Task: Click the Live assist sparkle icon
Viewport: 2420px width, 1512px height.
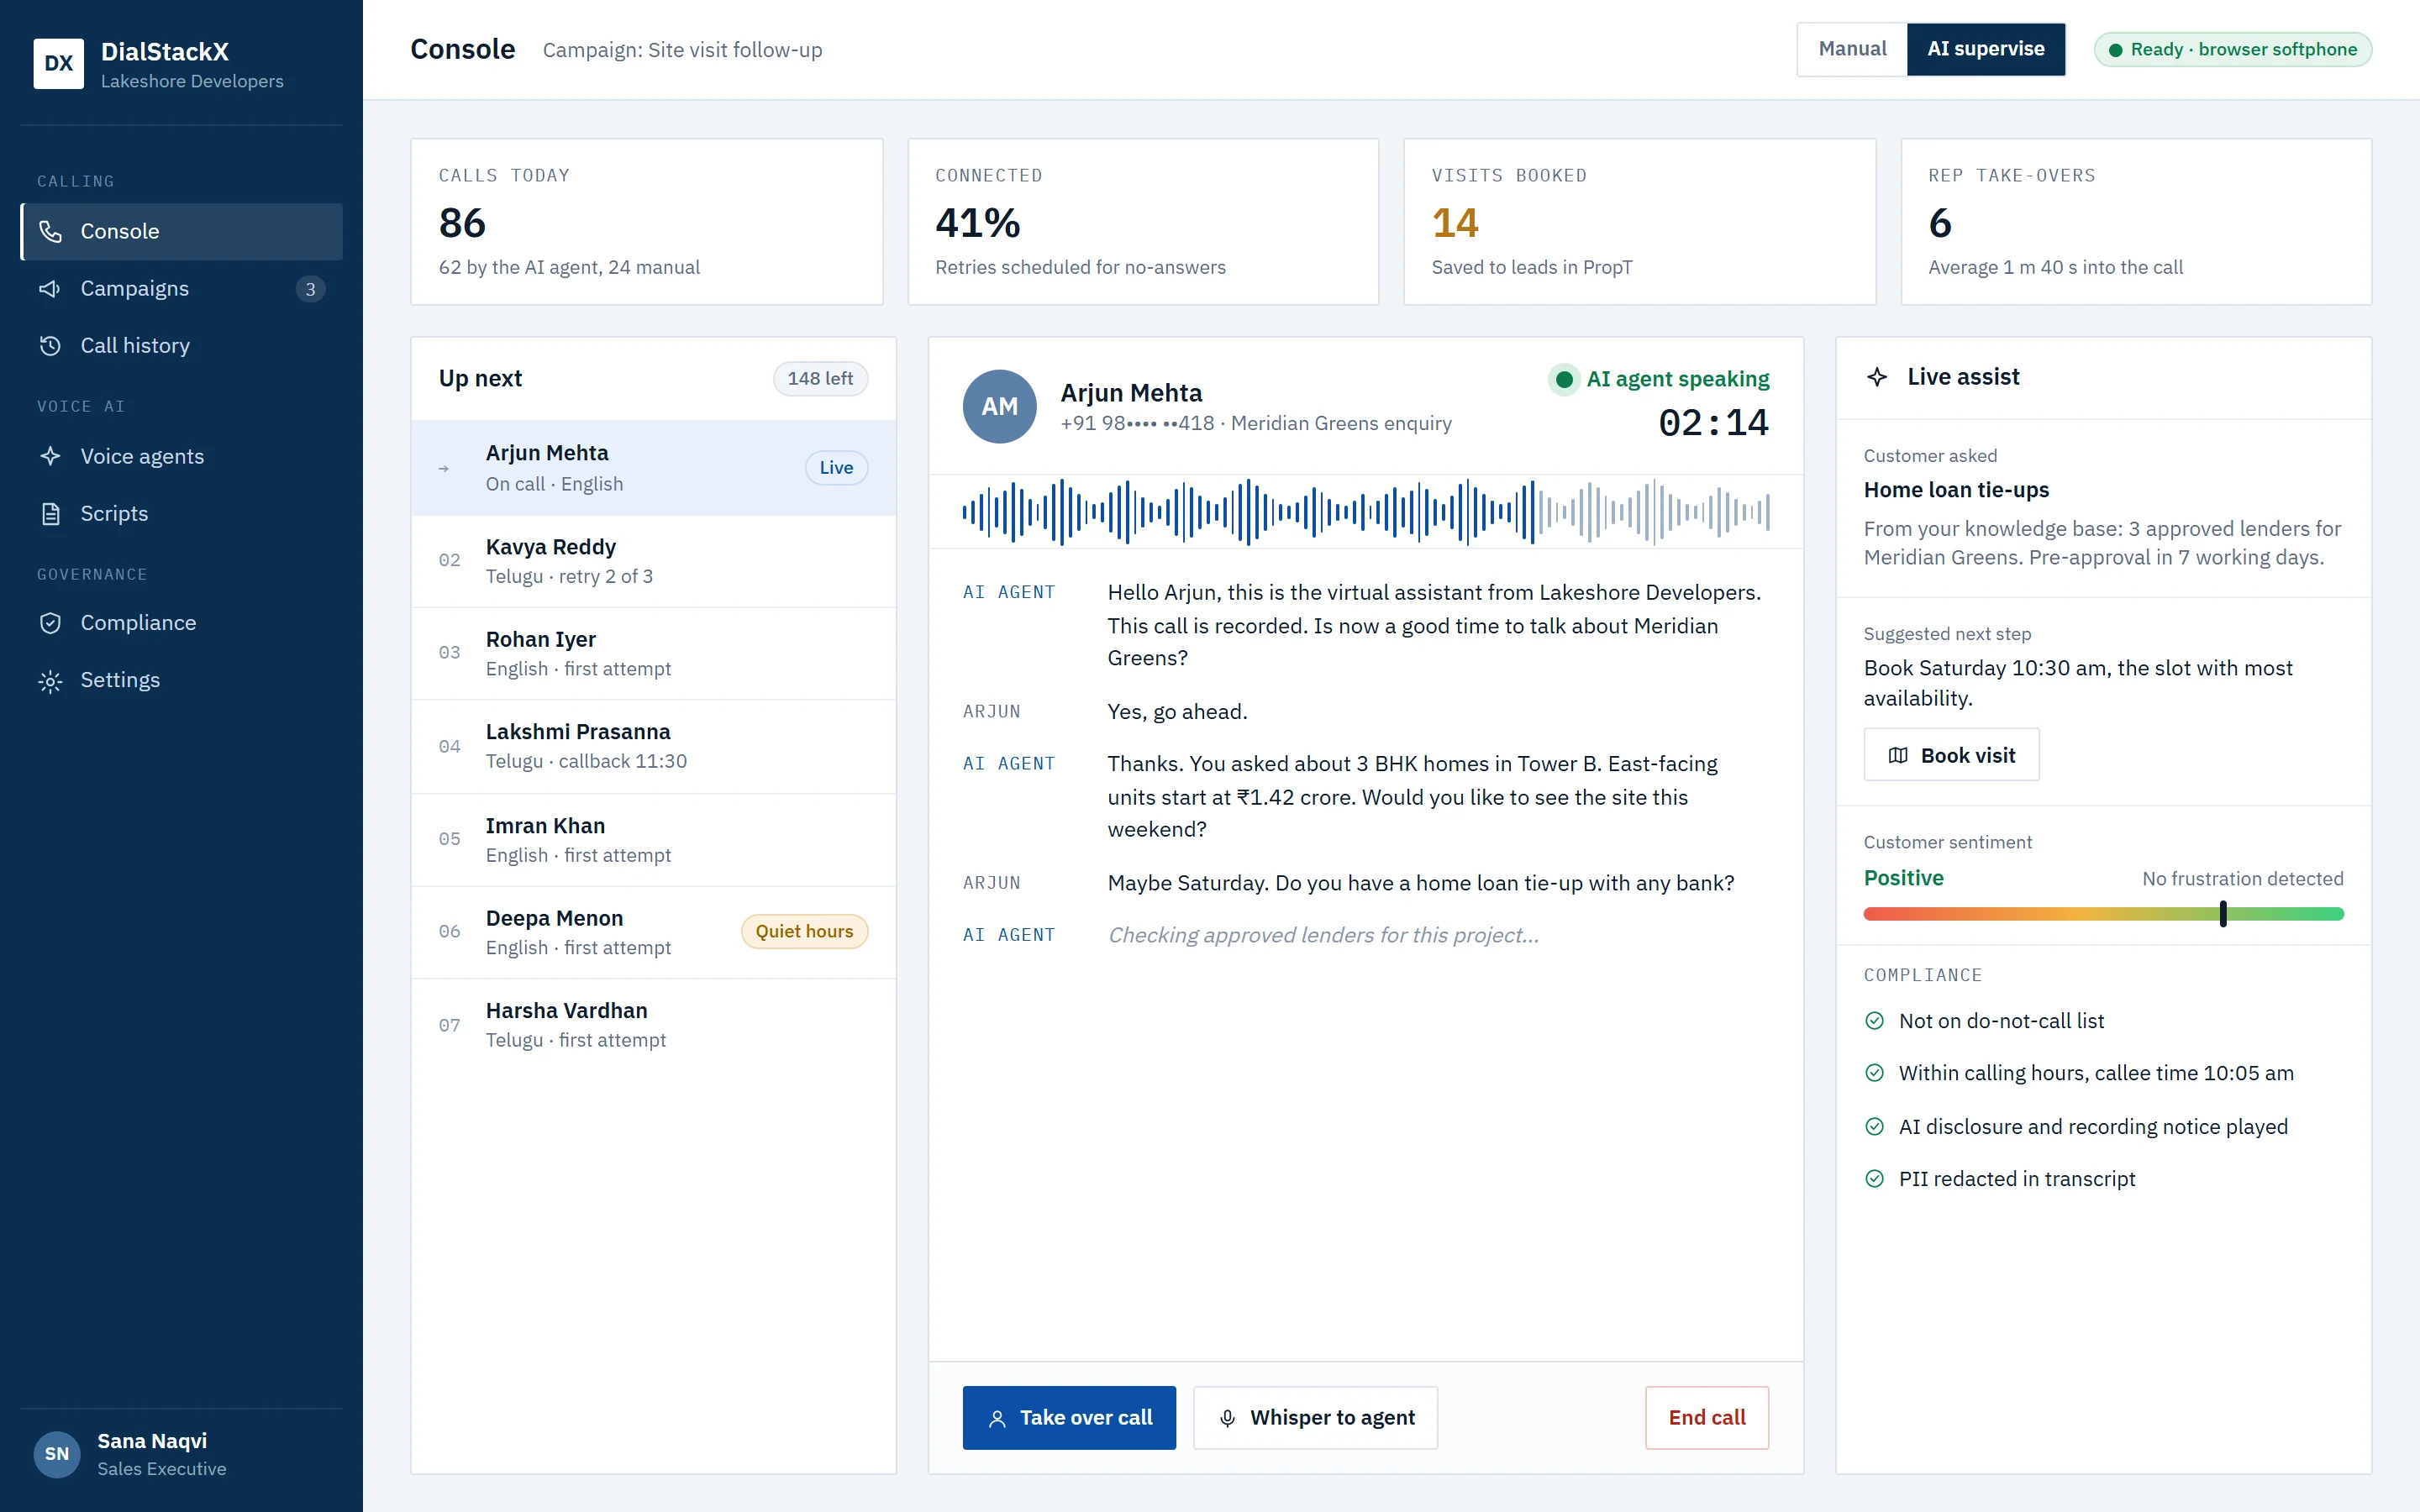Action: point(1877,377)
